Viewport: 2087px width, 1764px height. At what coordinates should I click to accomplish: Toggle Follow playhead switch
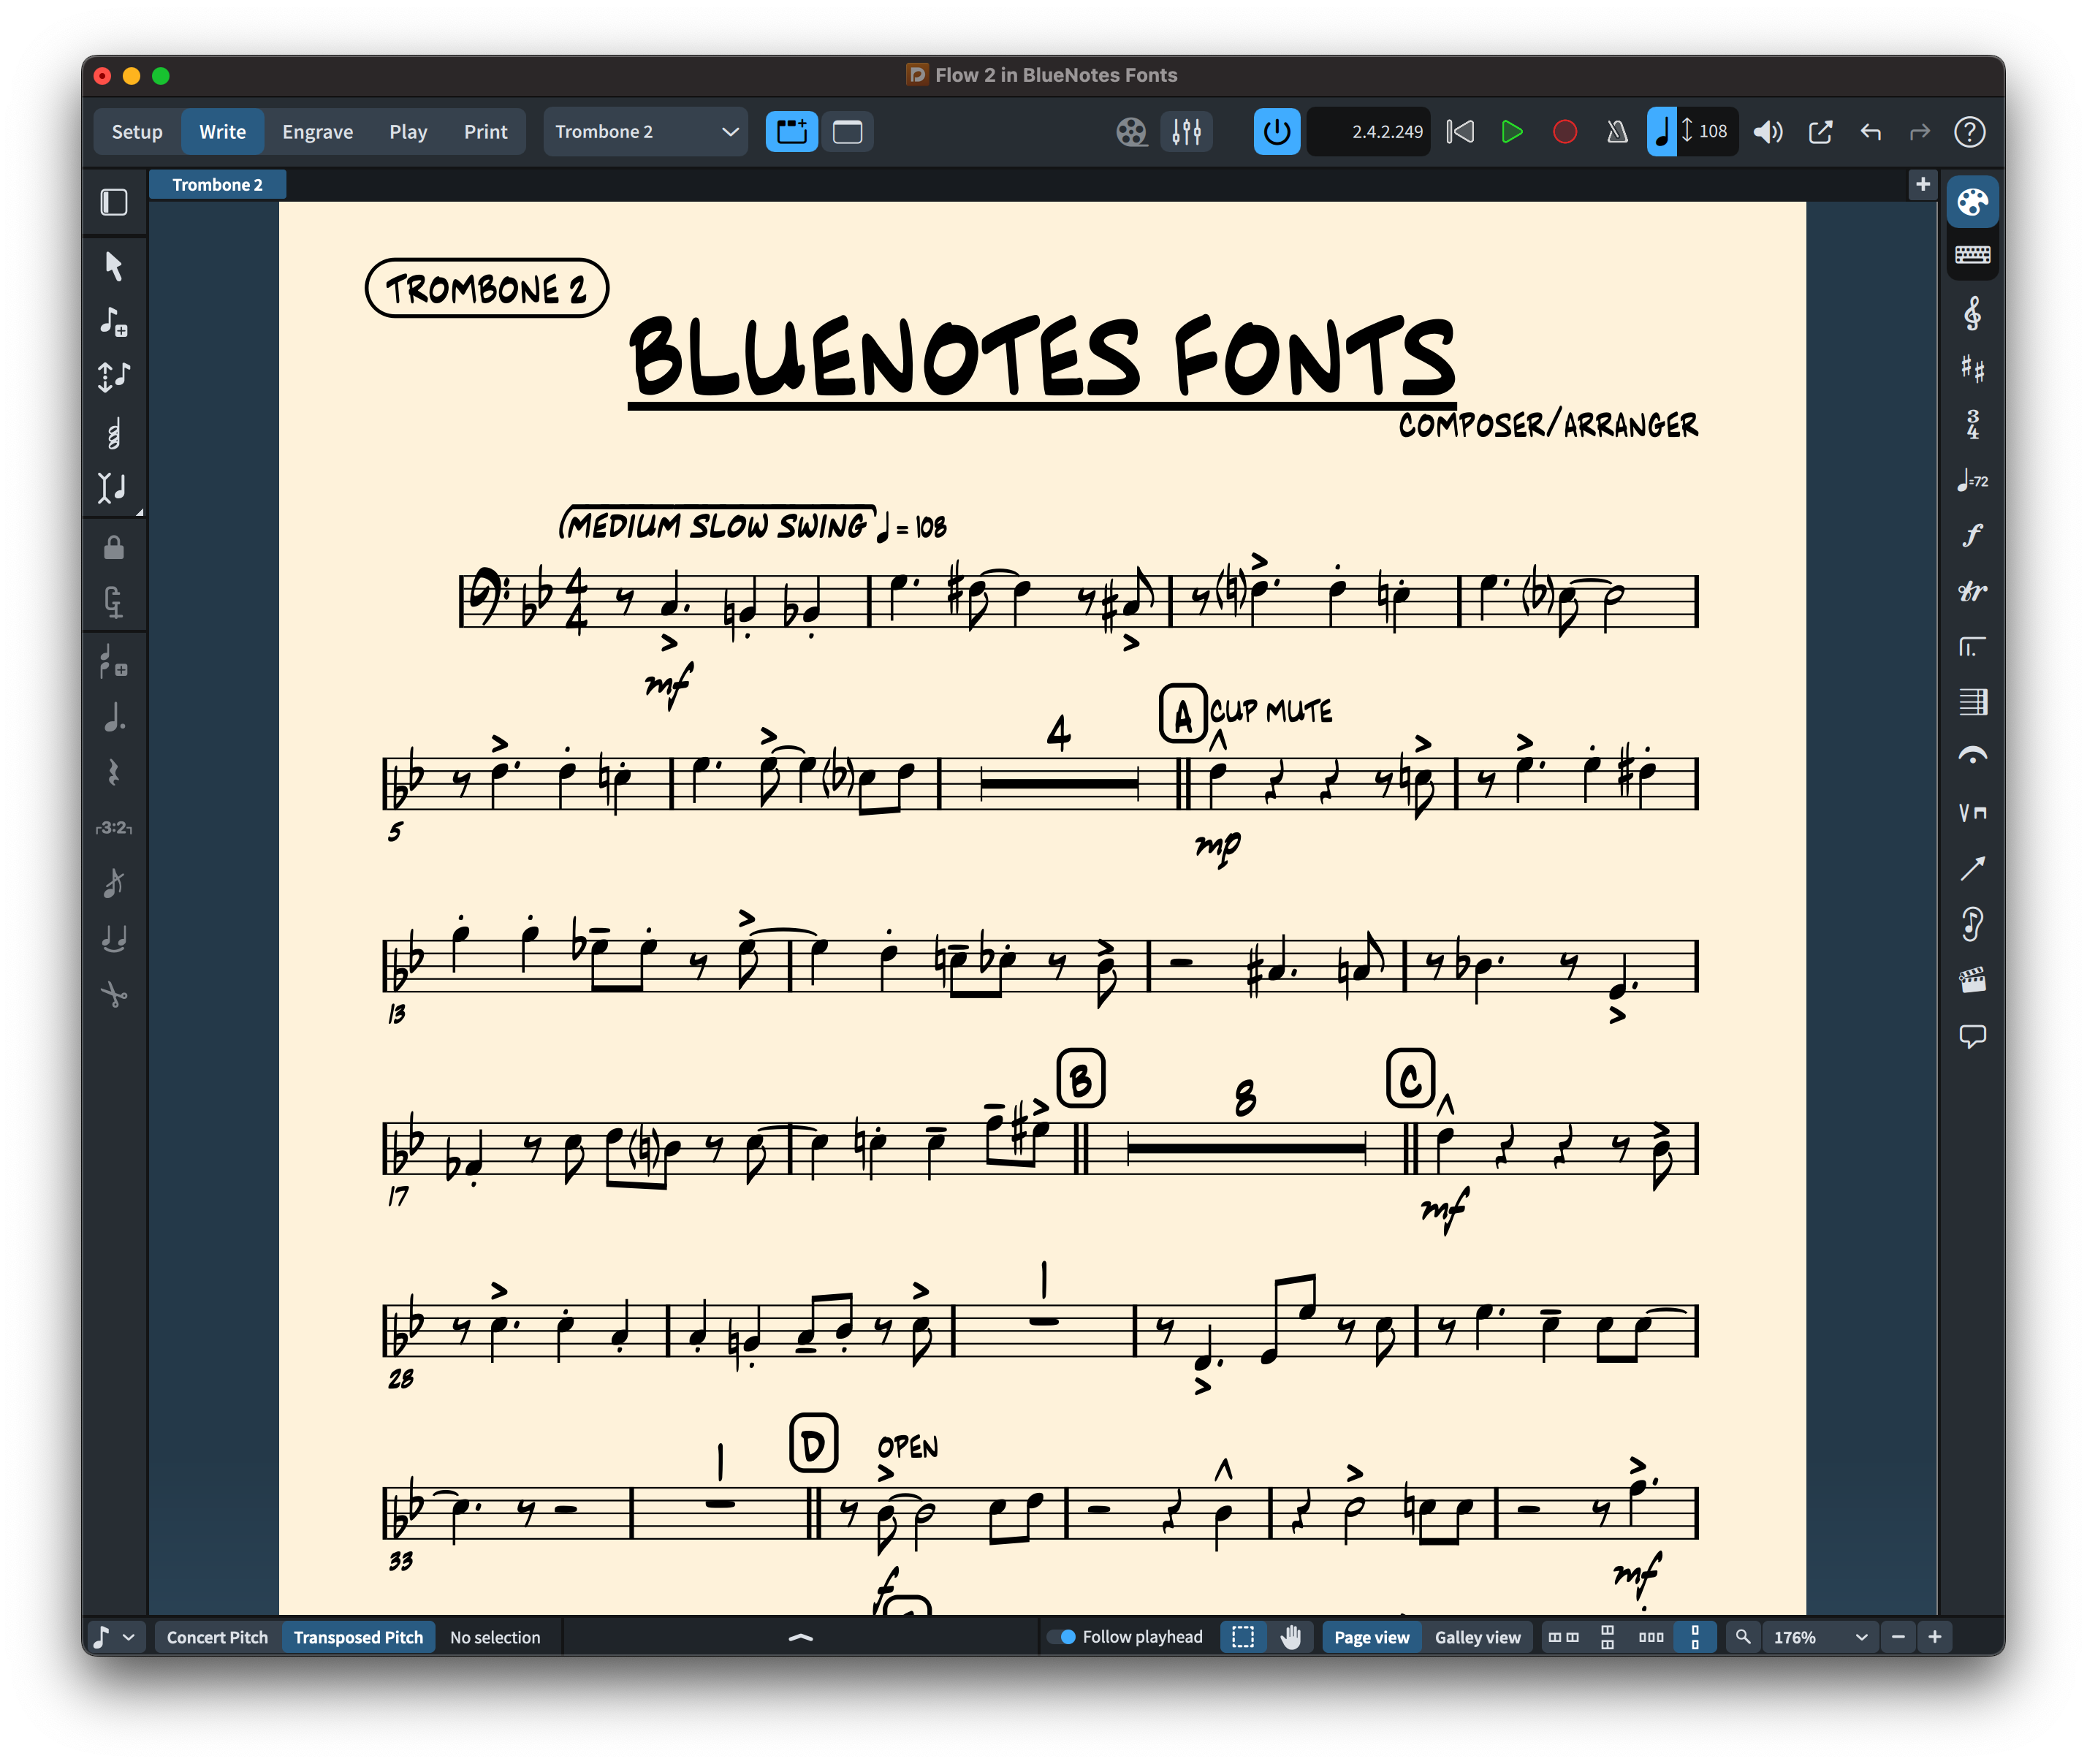1061,1637
